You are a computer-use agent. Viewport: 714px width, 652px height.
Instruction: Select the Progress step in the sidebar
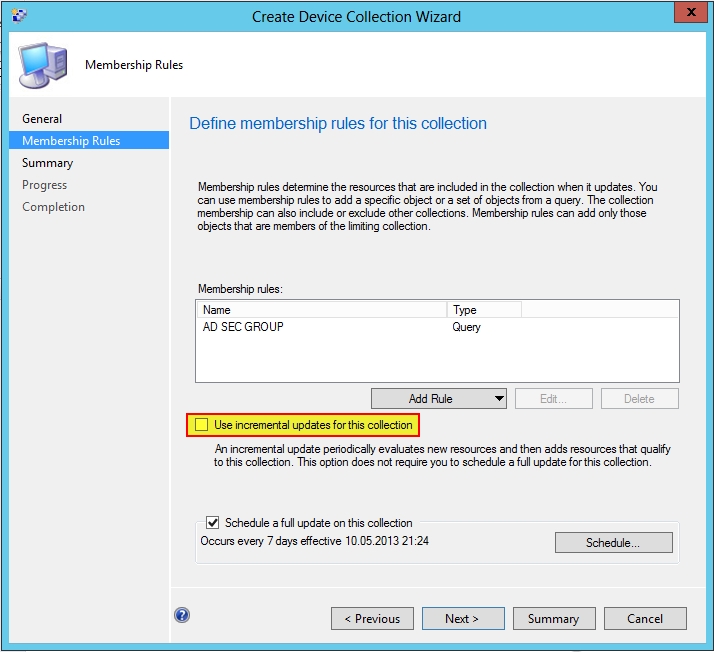pos(45,185)
